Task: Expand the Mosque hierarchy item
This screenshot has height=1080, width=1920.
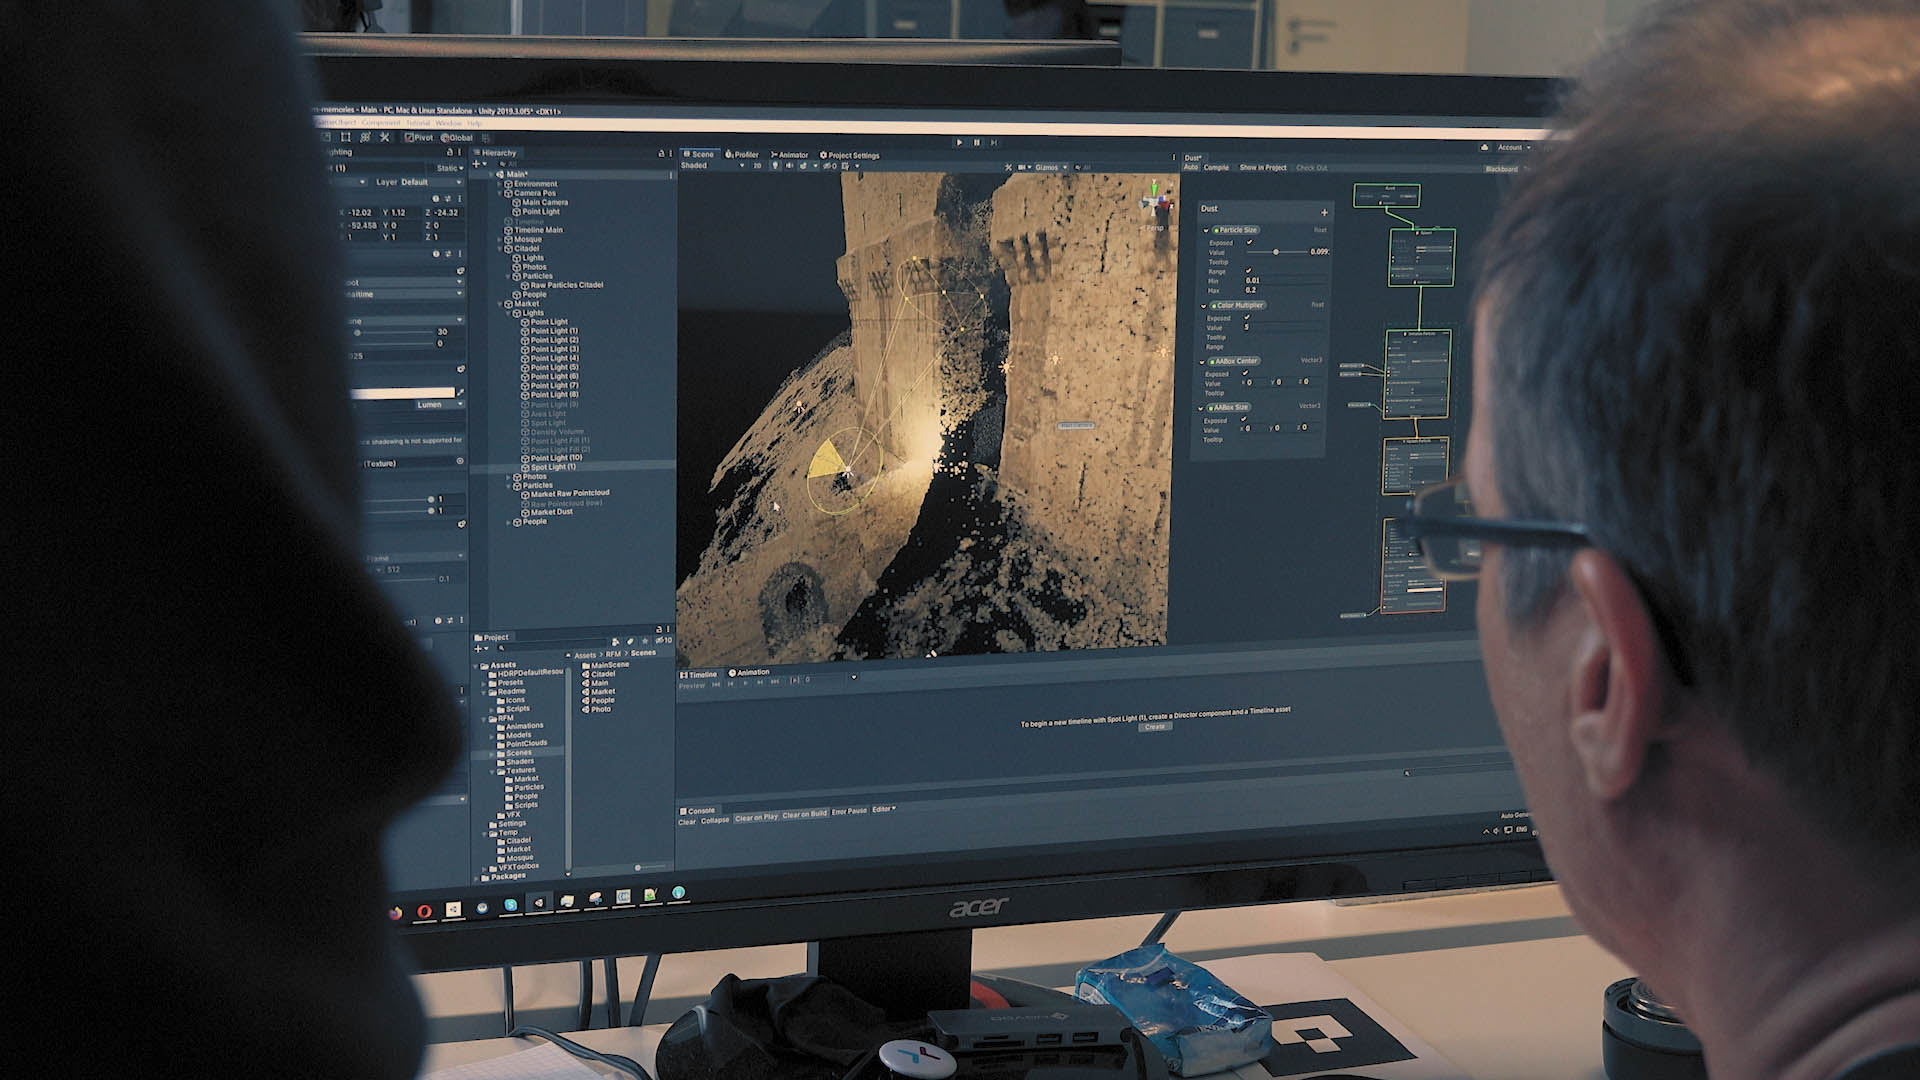Action: (500, 240)
